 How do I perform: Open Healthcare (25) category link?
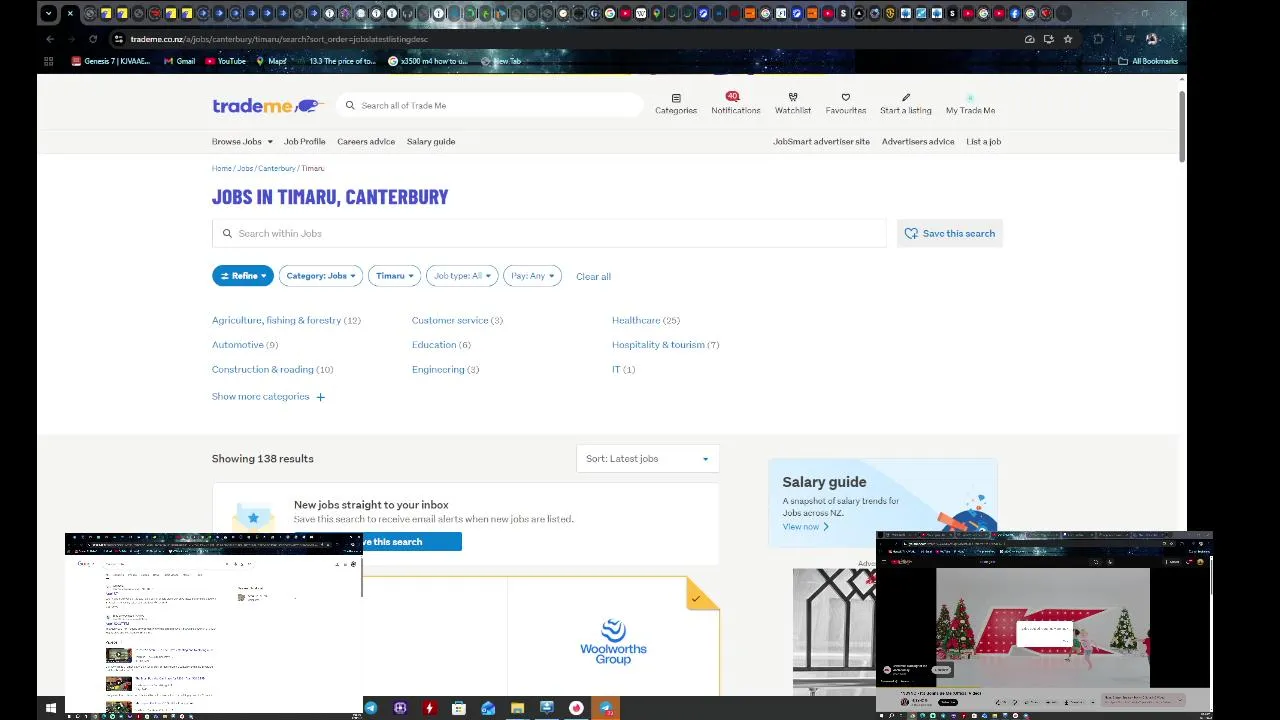pos(646,320)
